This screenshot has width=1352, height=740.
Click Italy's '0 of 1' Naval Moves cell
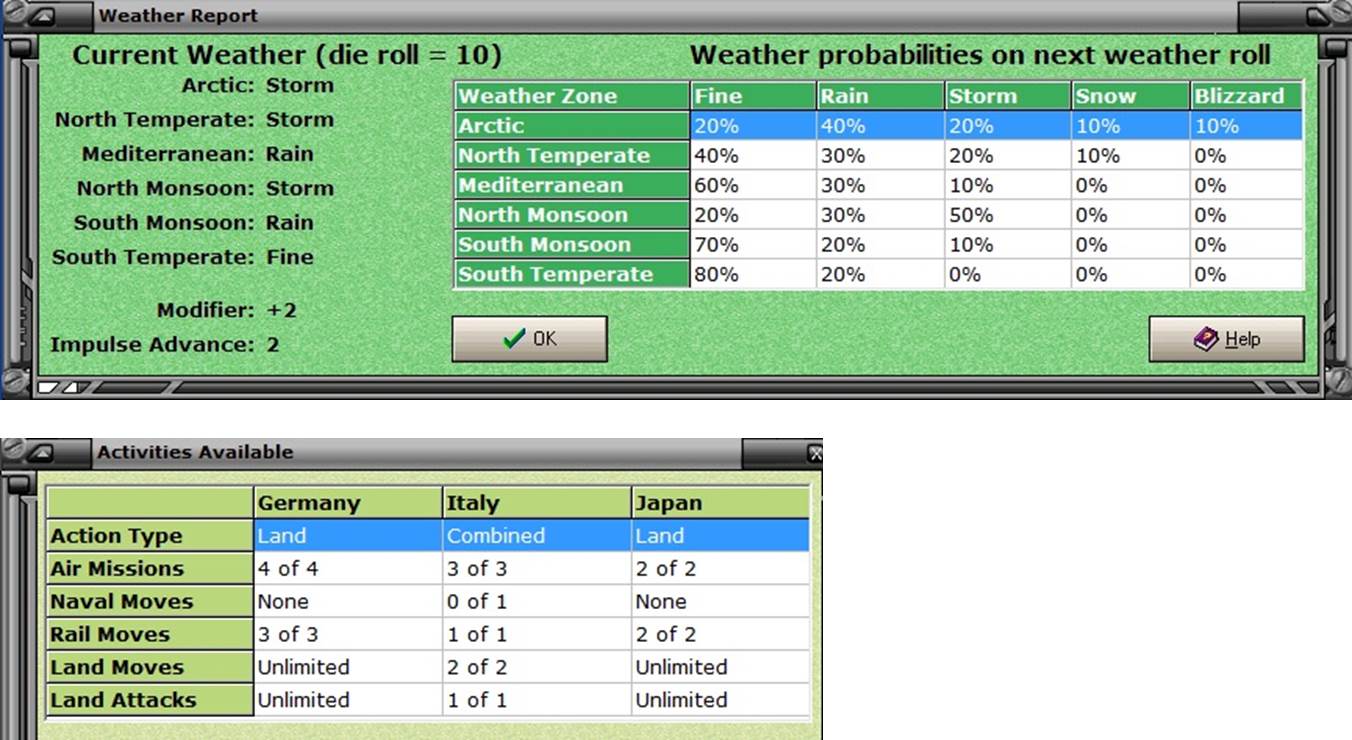click(536, 602)
